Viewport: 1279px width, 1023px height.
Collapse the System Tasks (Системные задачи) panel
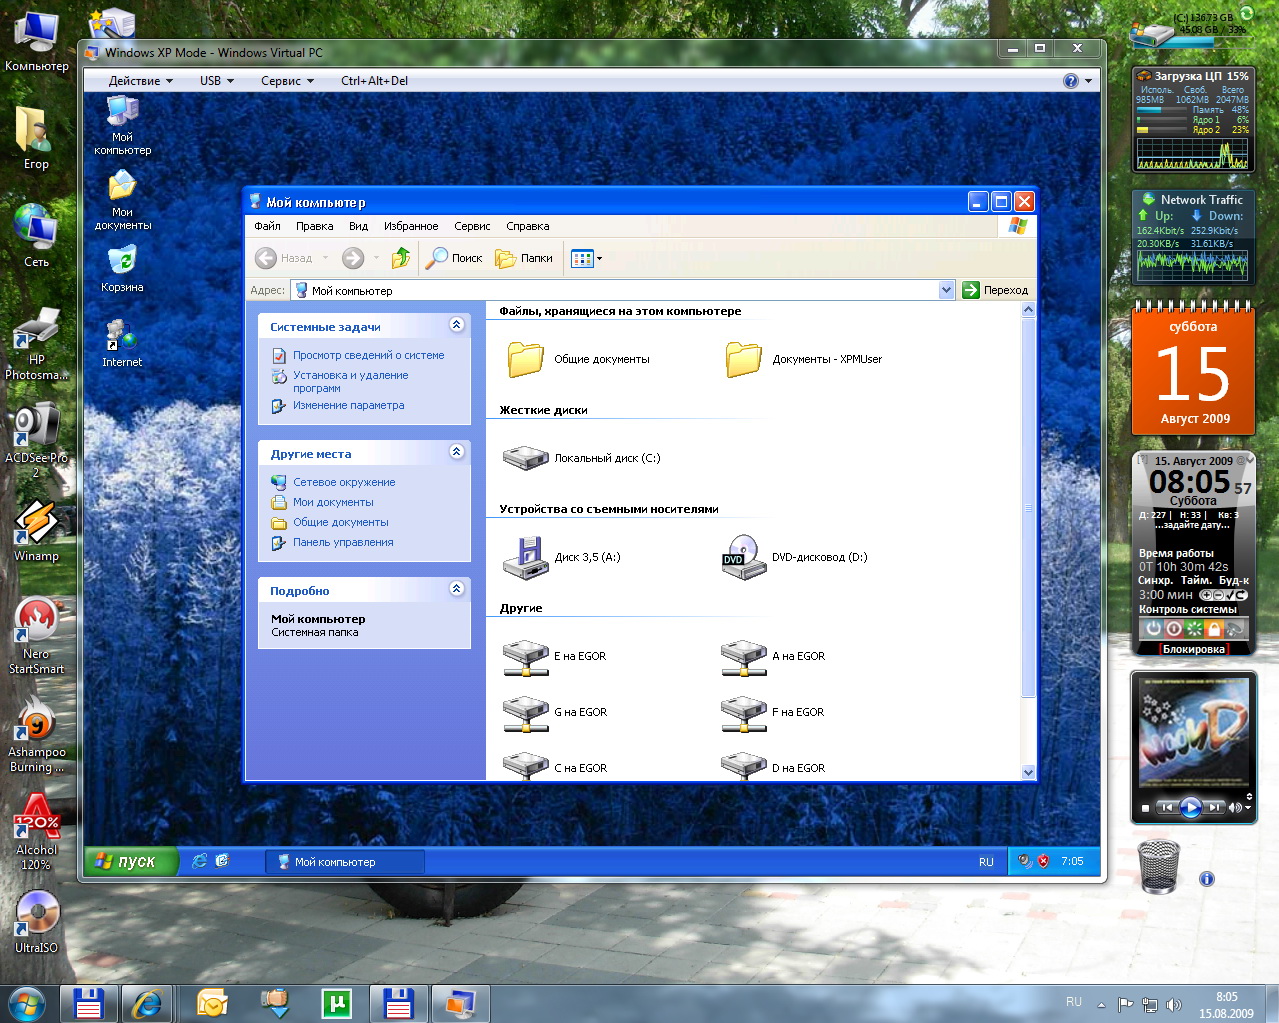pyautogui.click(x=456, y=325)
